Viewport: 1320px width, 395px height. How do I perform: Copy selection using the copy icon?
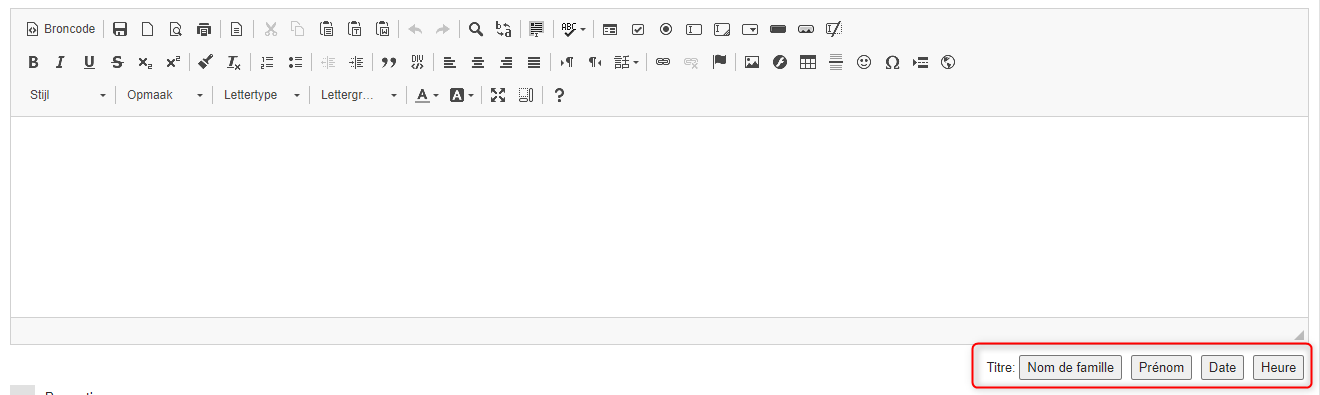(298, 29)
